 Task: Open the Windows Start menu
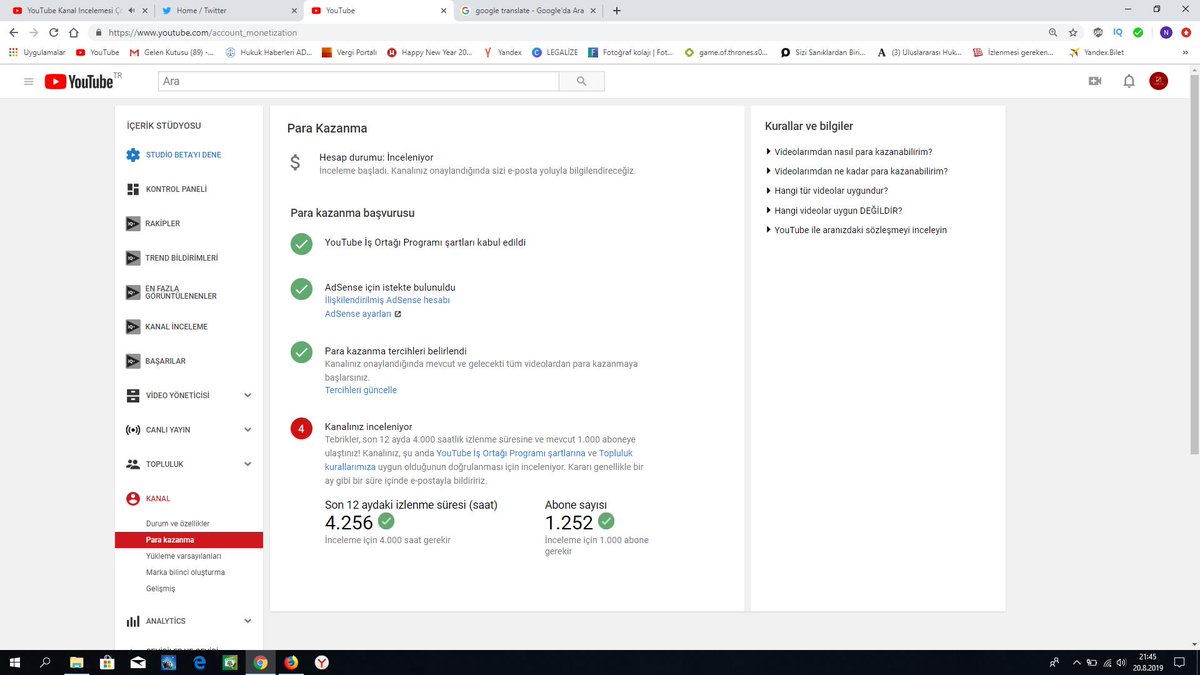pos(15,662)
